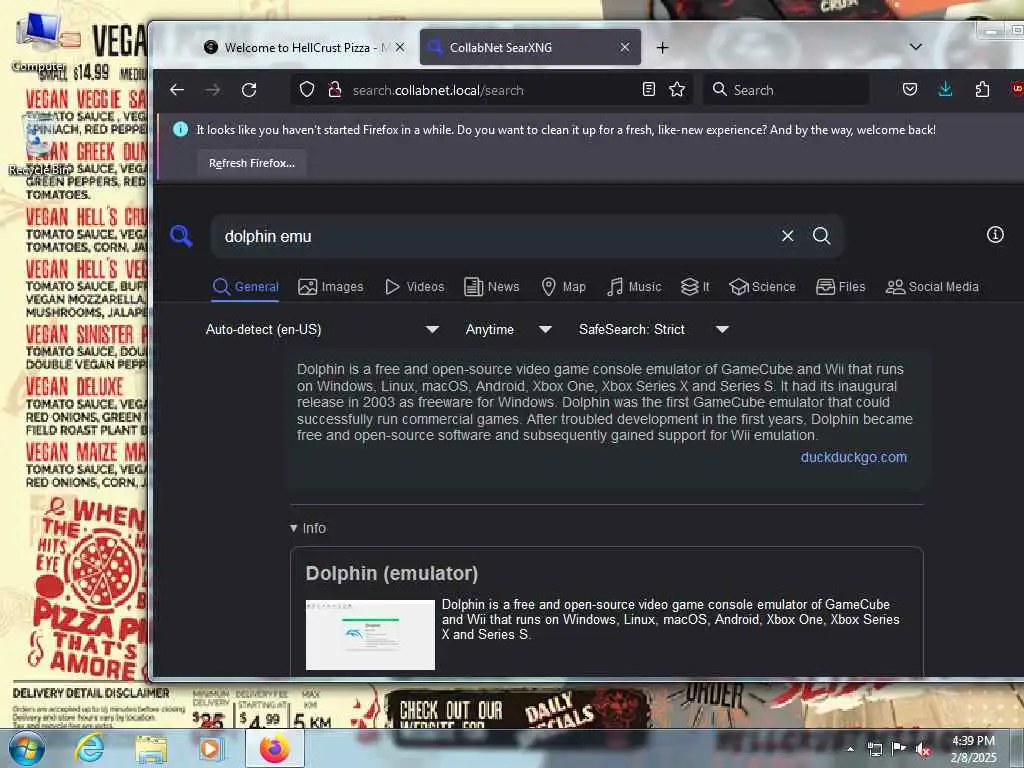Open Windows Explorer from taskbar

(151, 749)
